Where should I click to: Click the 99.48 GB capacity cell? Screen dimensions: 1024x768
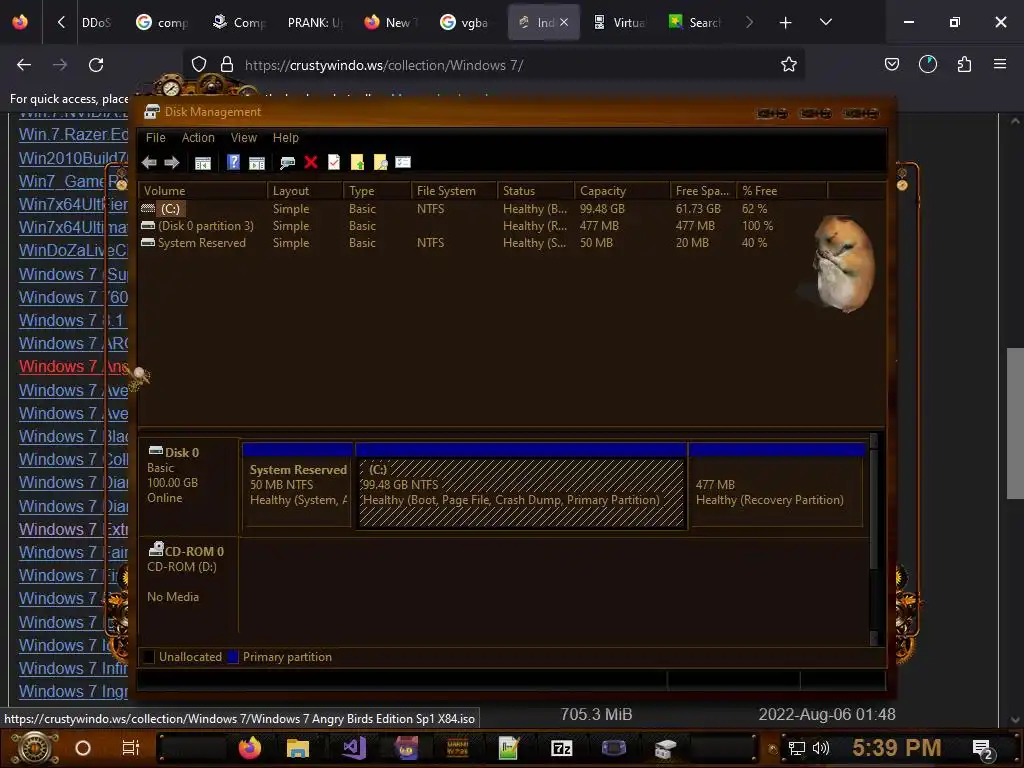pyautogui.click(x=602, y=209)
